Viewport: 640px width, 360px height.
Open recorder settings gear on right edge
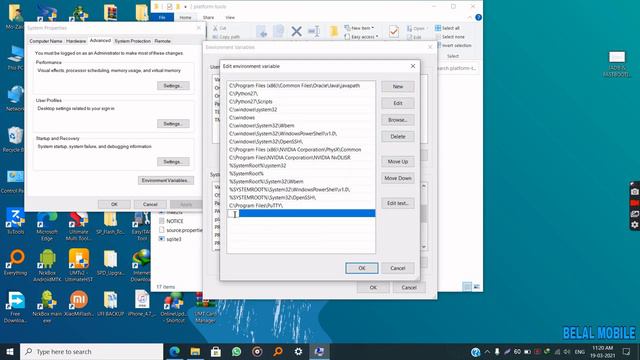pos(634,224)
